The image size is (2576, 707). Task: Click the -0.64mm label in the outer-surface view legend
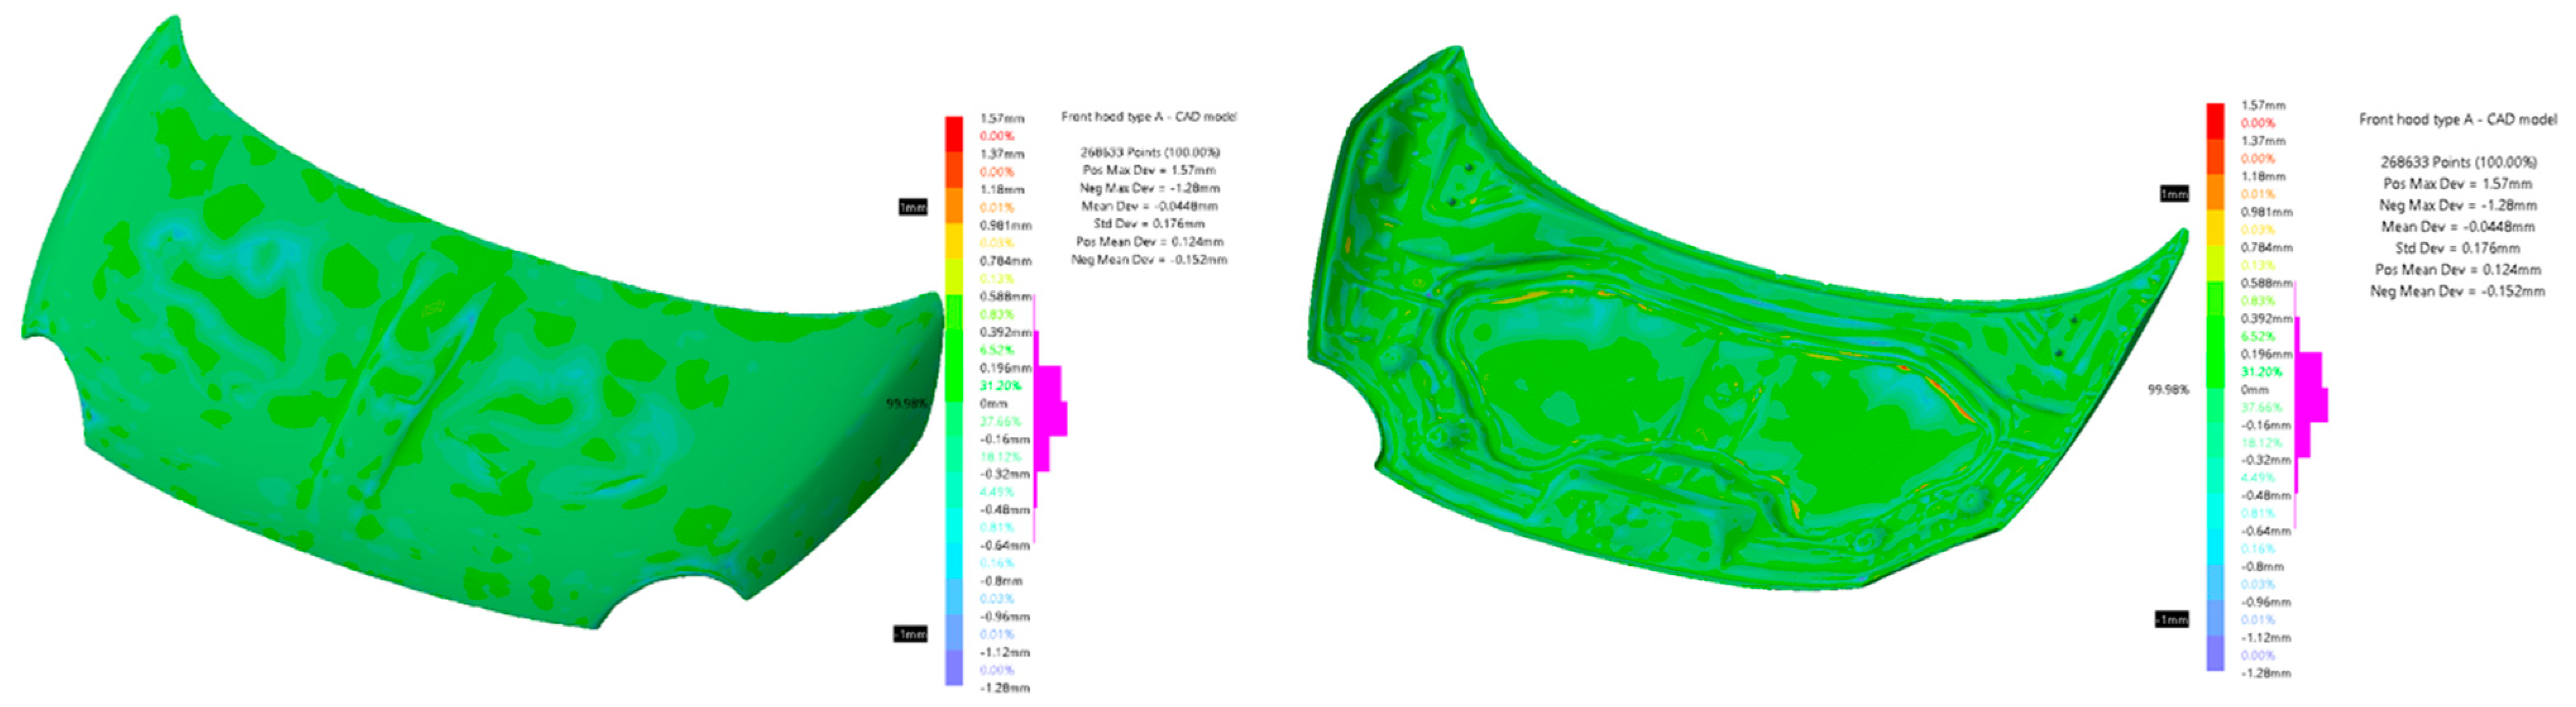point(1005,545)
